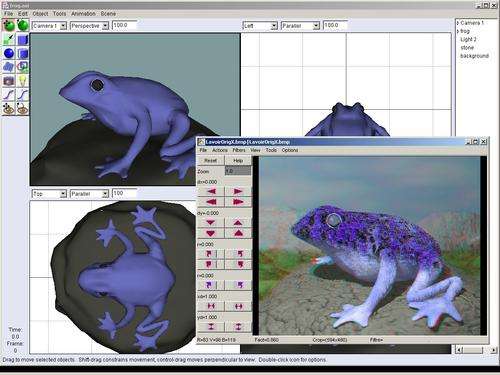Viewport: 500px width, 375px height.
Task: Click the Crop=(594x480) status text
Action: click(x=330, y=340)
